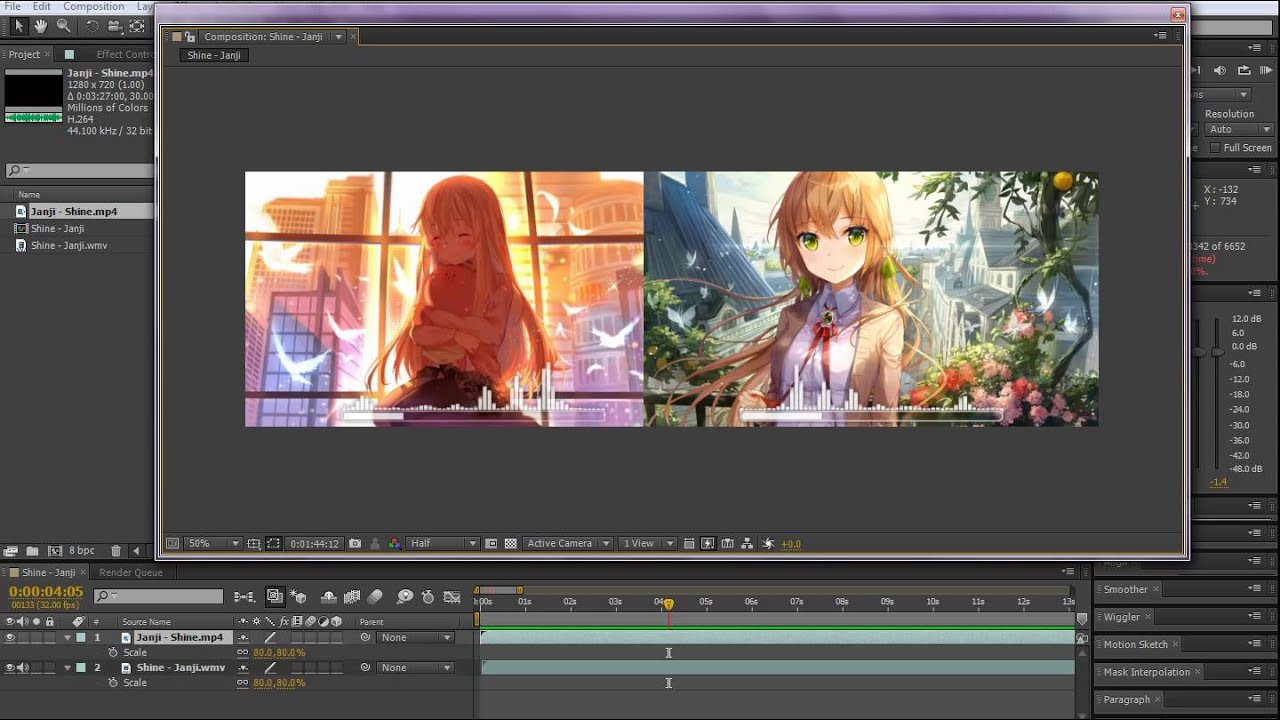Open Parent dropdown for Shine - Janji.wmv layer
The height and width of the screenshot is (720, 1280).
416,667
